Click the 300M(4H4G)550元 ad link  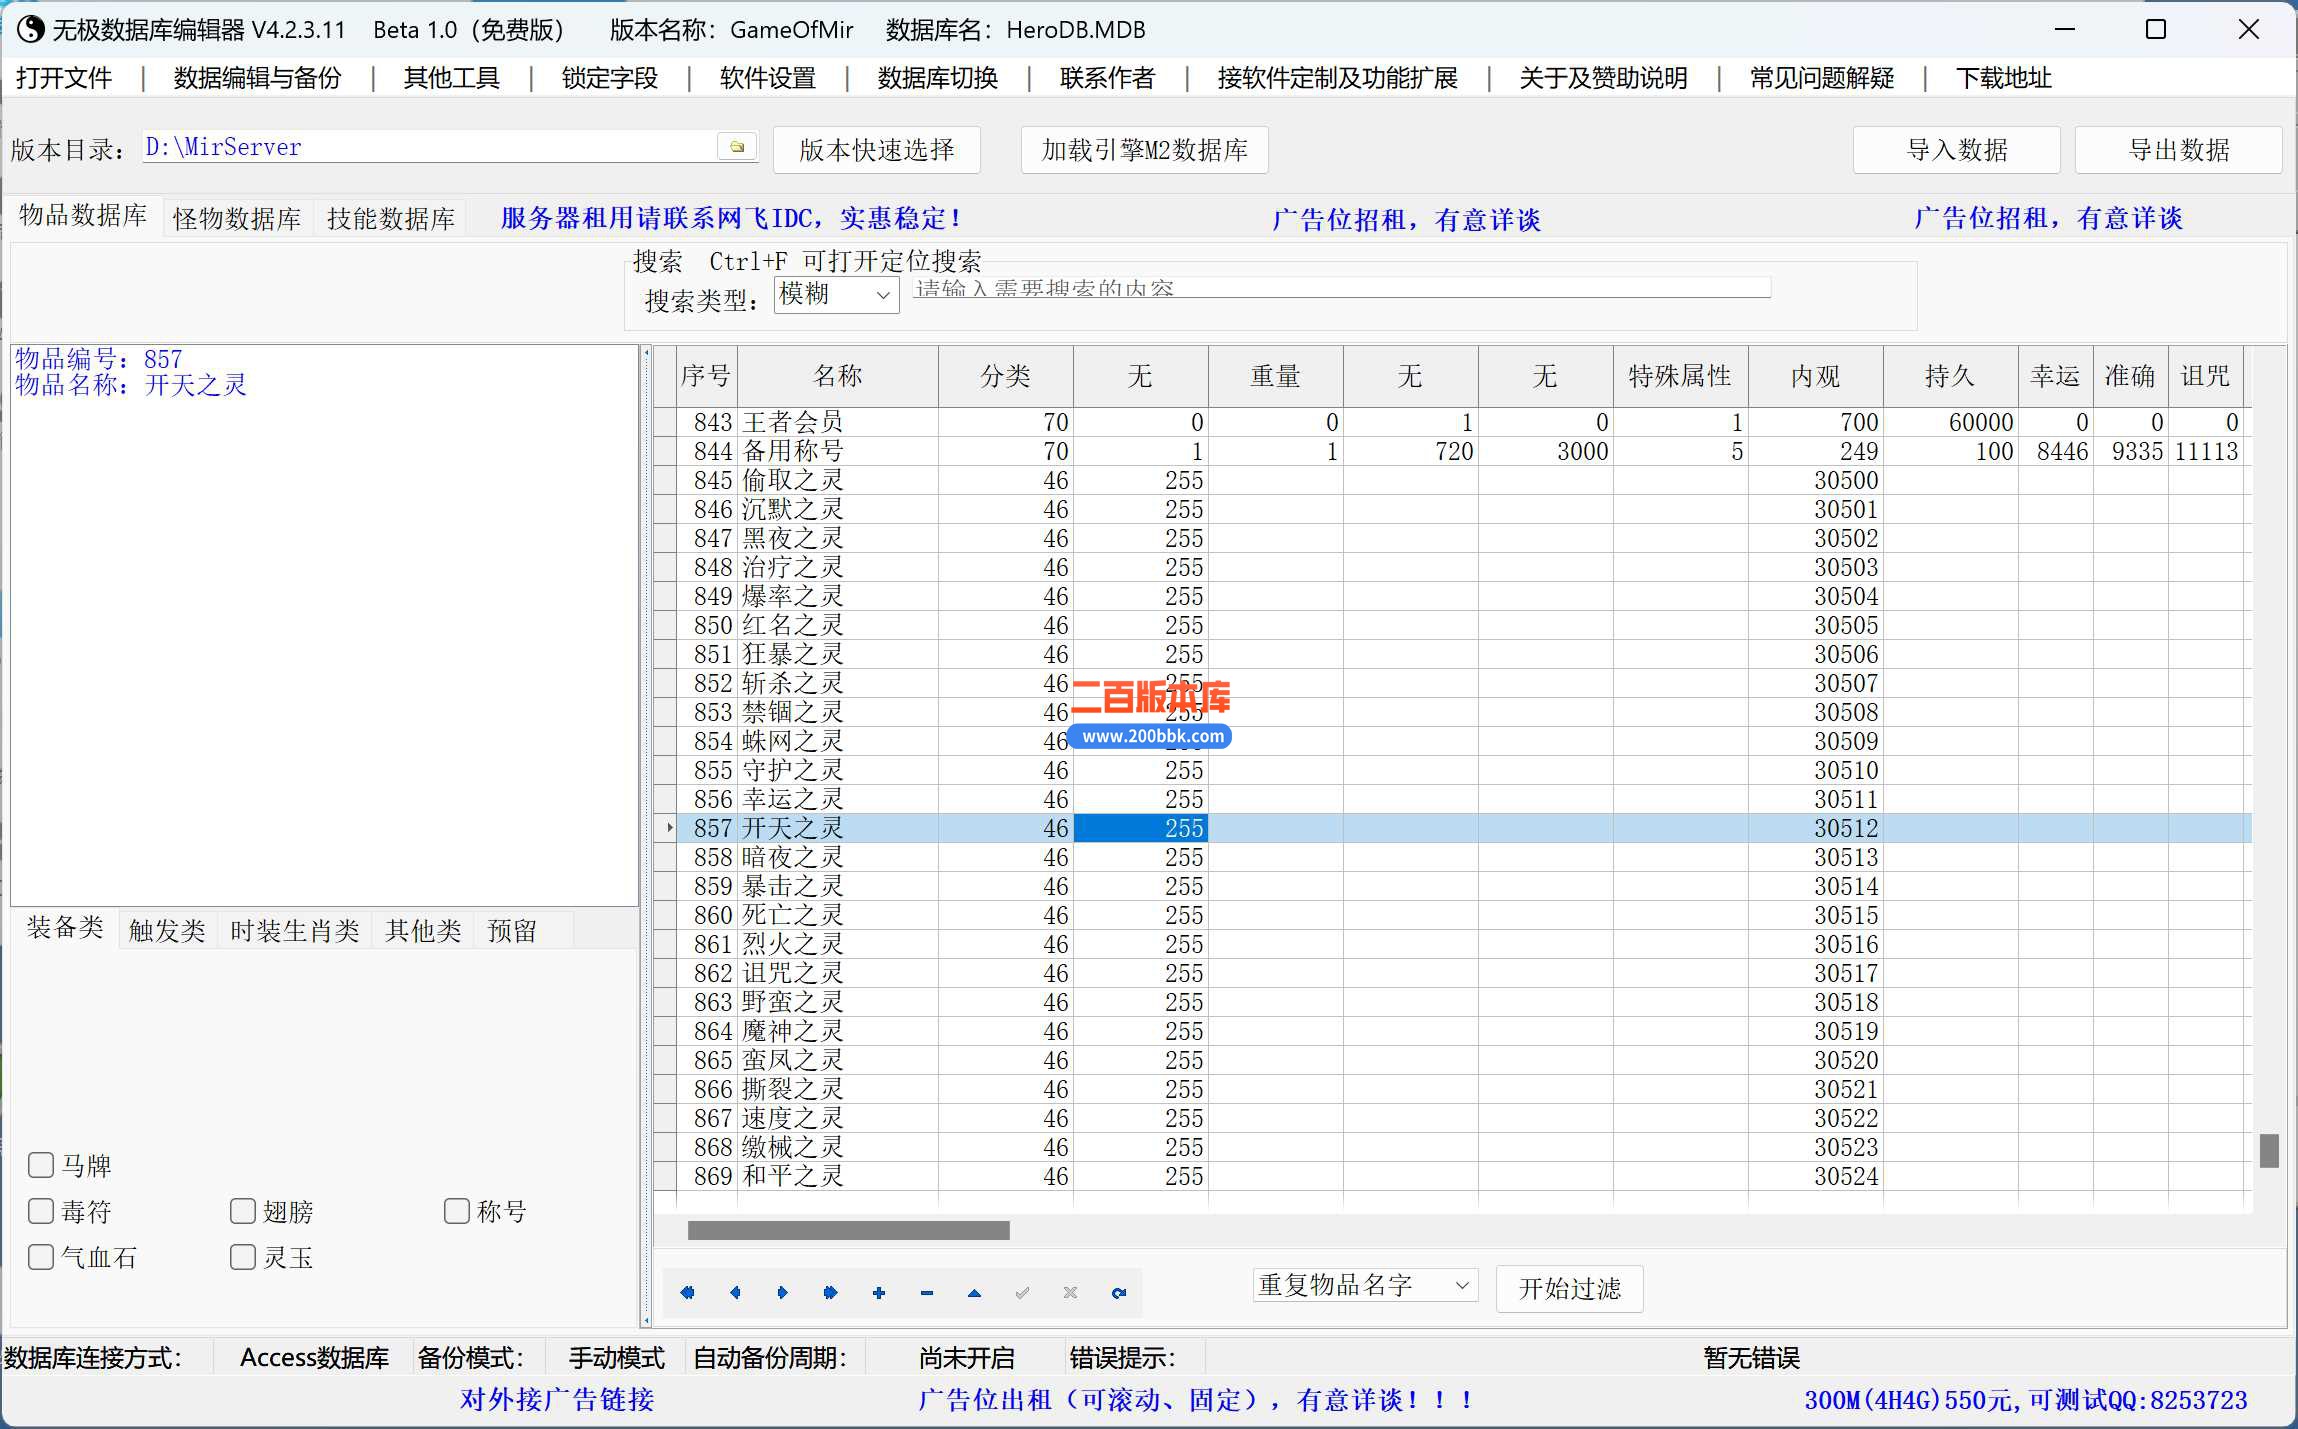(2026, 1399)
